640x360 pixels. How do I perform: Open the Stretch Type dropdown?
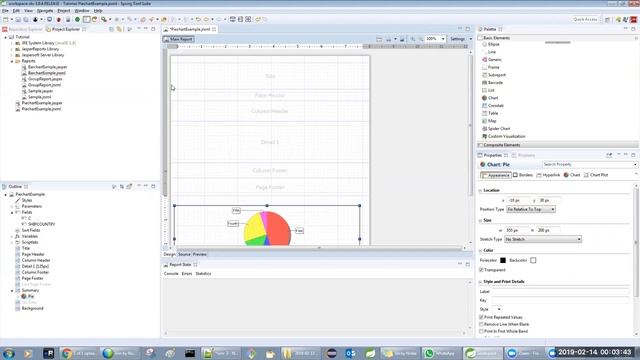pos(543,239)
